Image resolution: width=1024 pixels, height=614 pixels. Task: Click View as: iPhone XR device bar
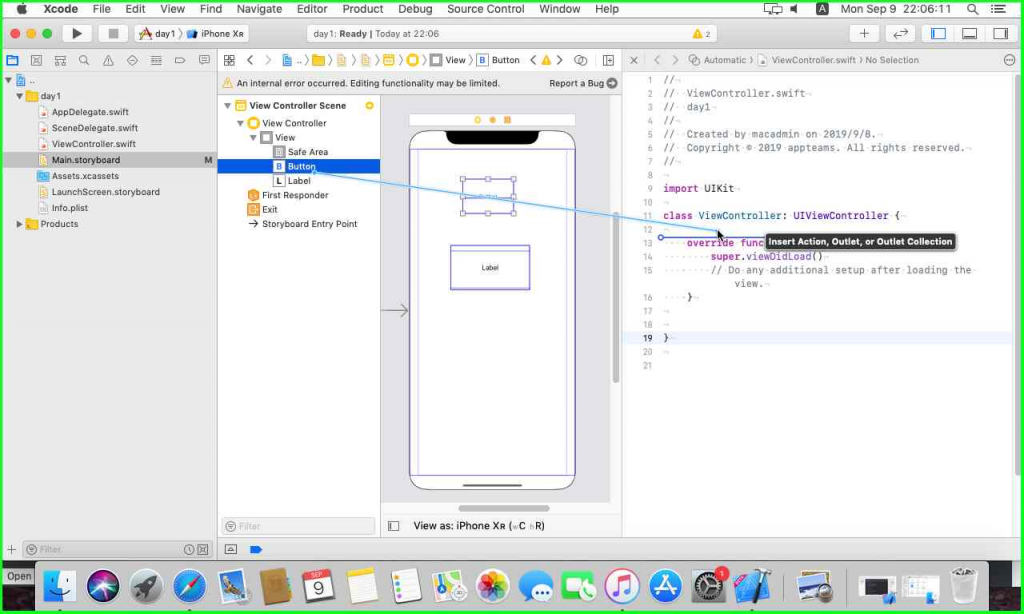479,526
